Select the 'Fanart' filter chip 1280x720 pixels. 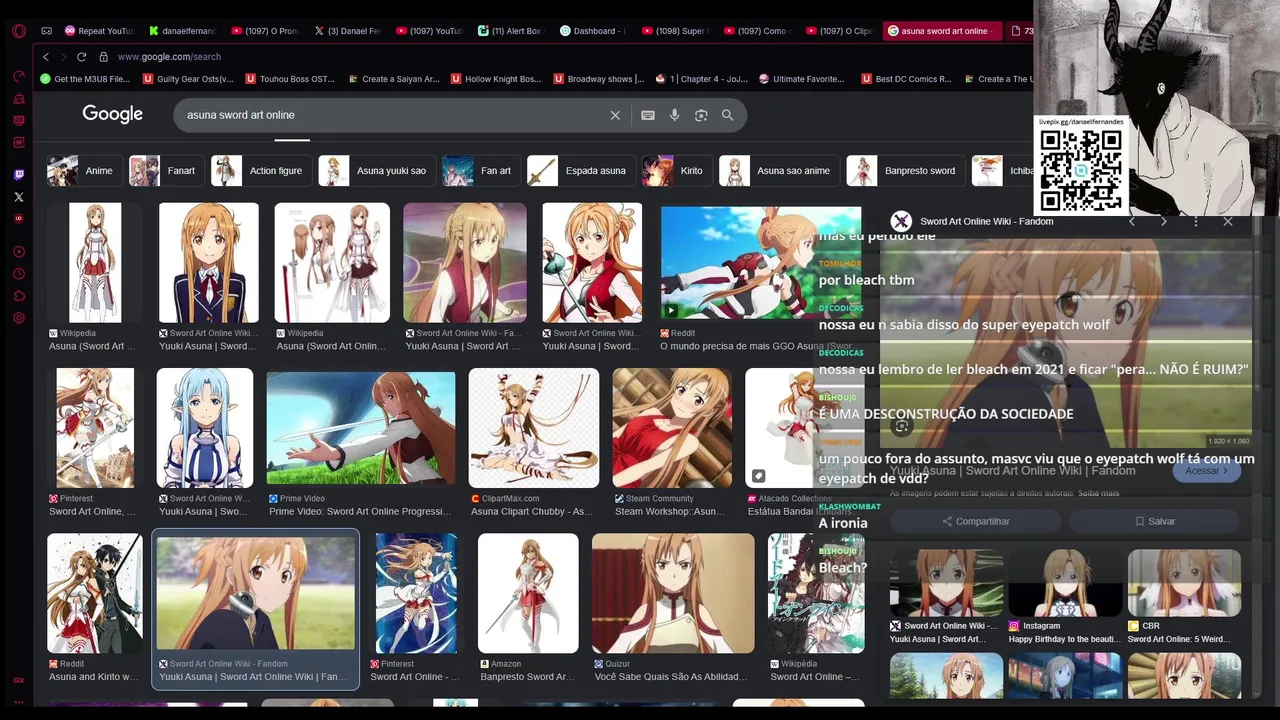click(167, 171)
